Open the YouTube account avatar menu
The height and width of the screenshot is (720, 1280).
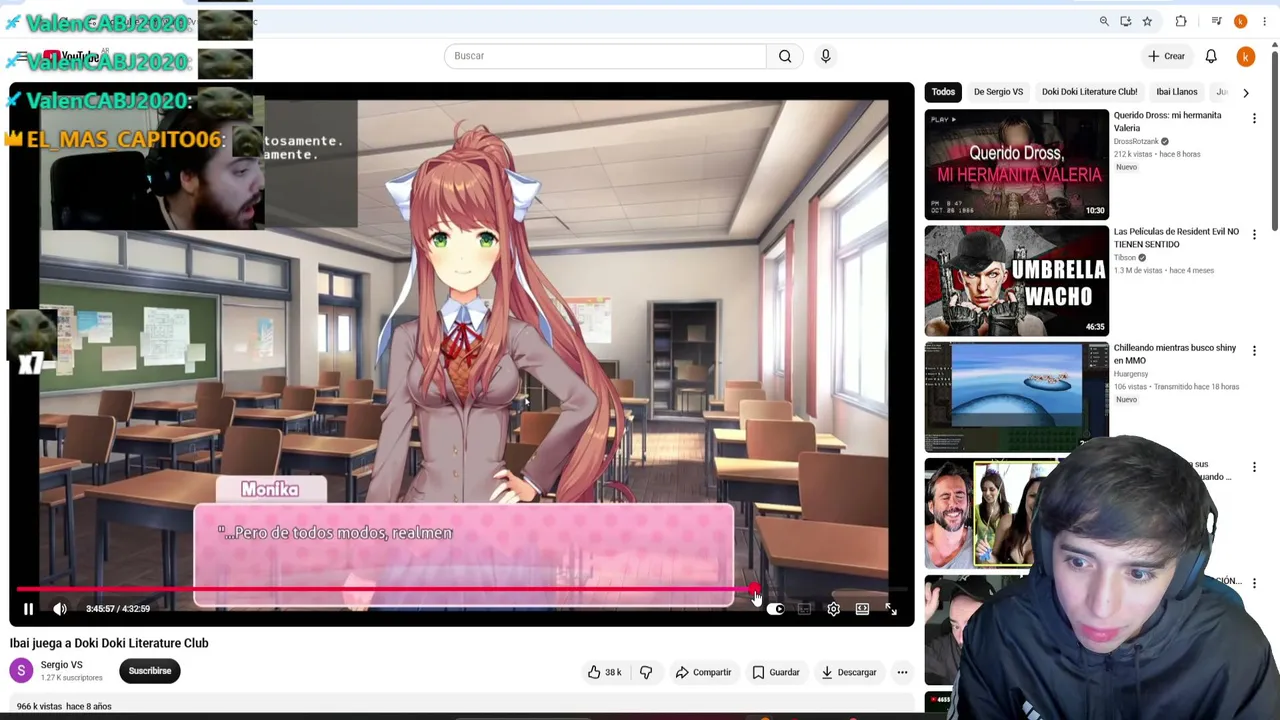point(1245,57)
